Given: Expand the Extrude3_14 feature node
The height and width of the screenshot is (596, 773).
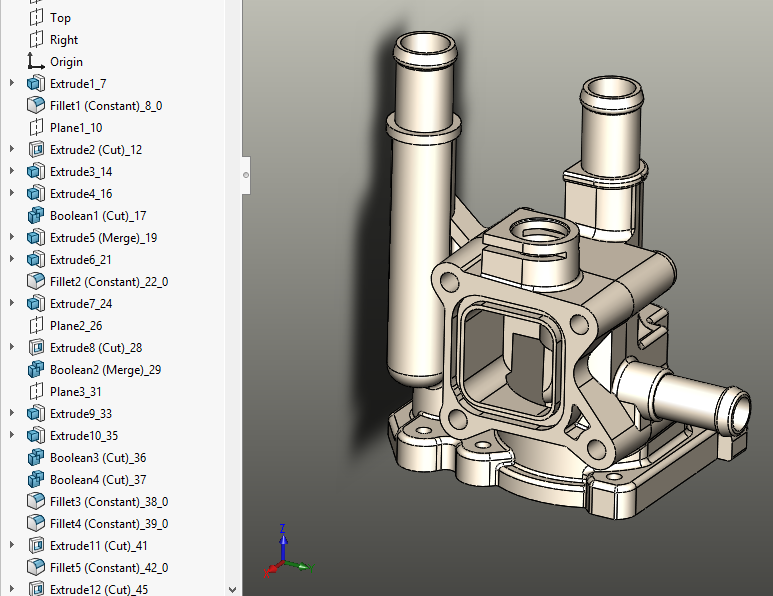Looking at the screenshot, I should (x=12, y=171).
